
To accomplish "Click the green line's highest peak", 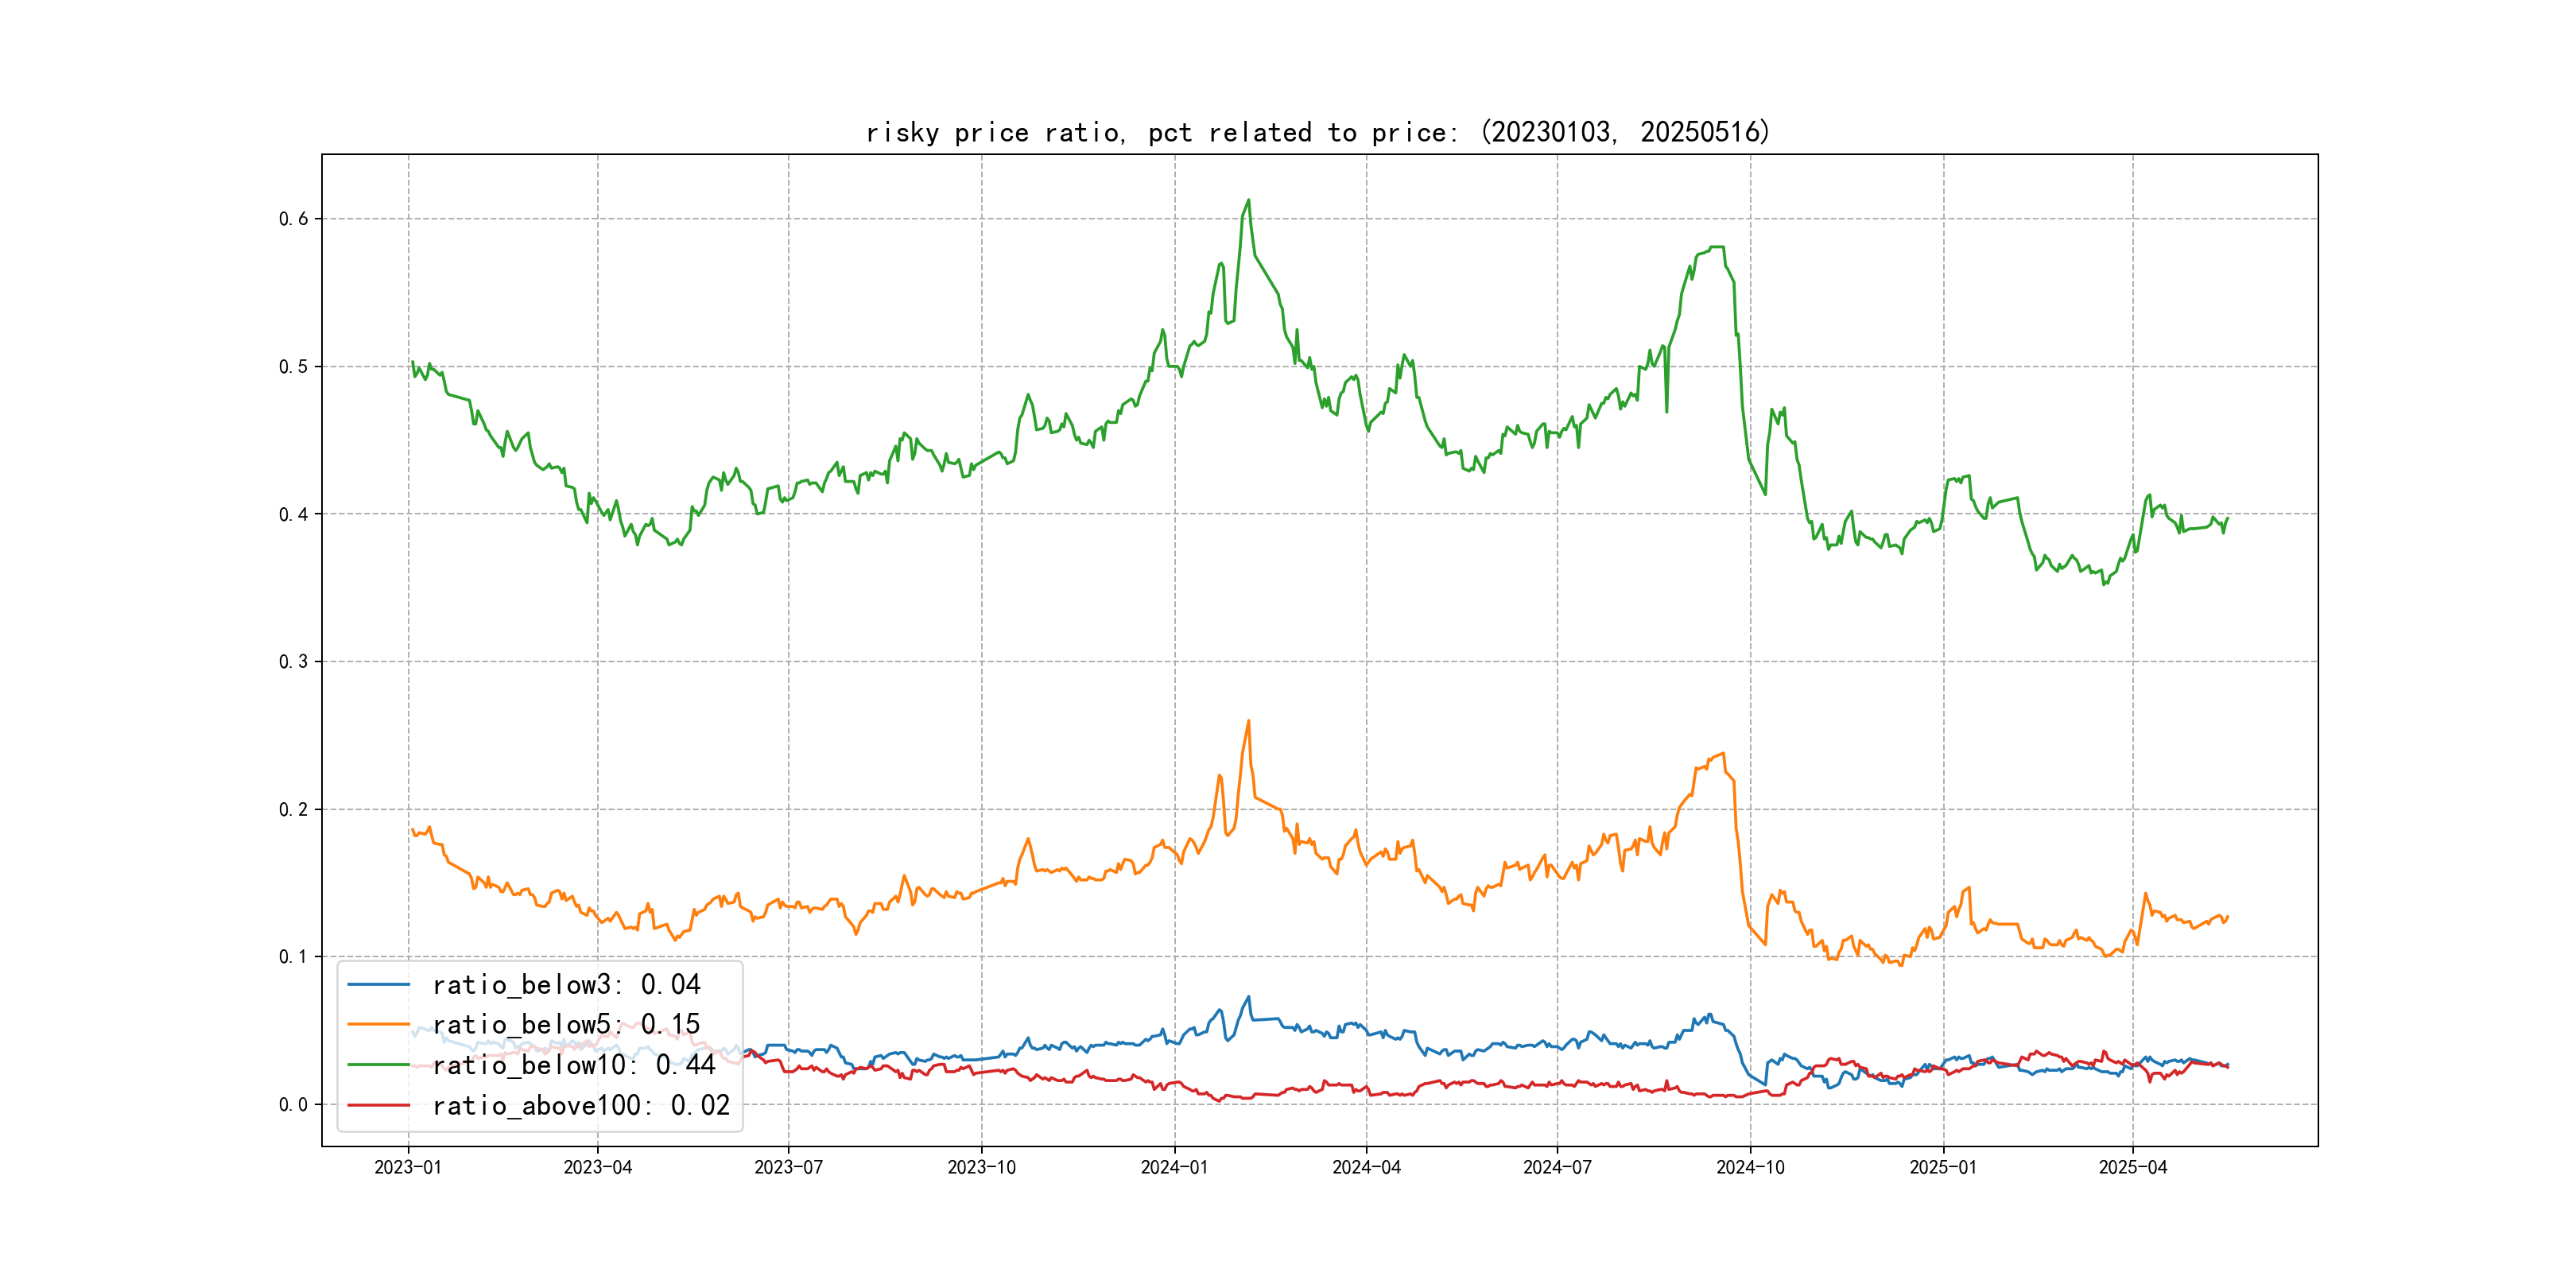I will pos(1248,200).
